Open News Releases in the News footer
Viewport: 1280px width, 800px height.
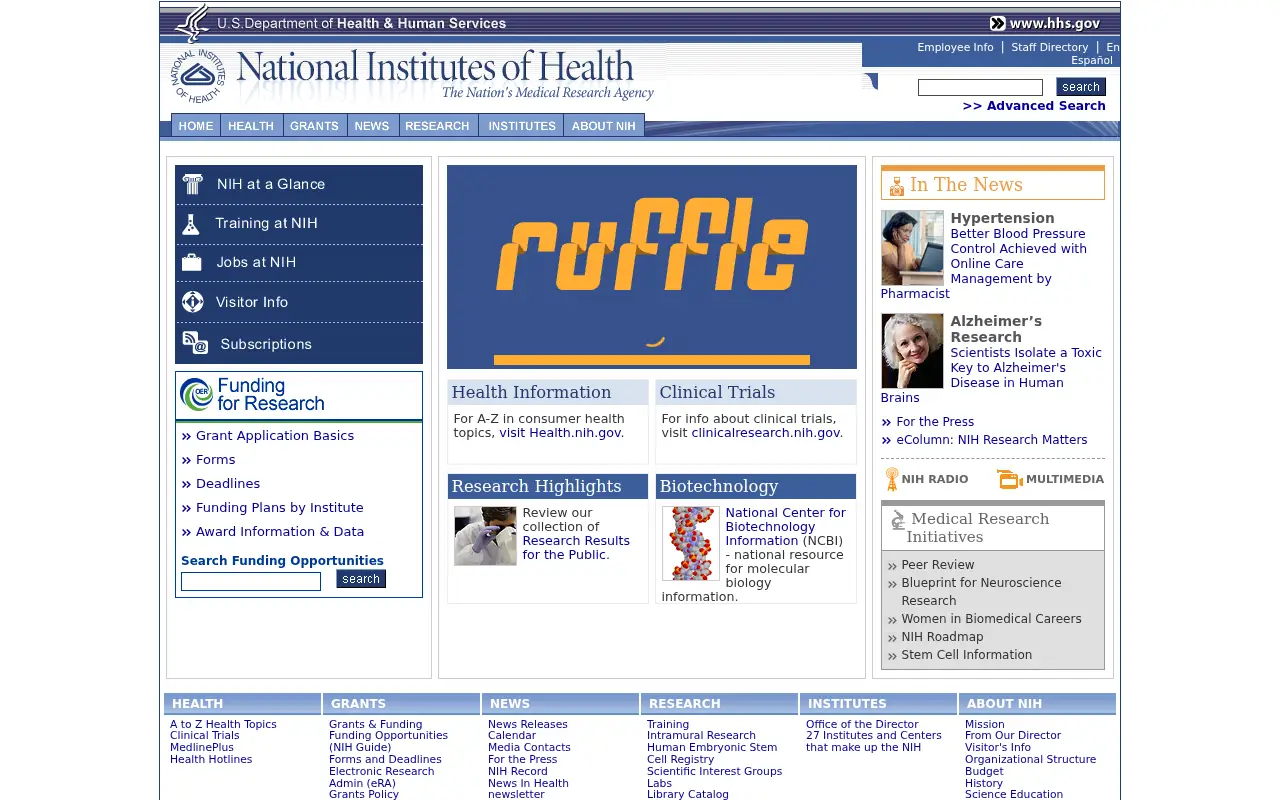[x=528, y=724]
